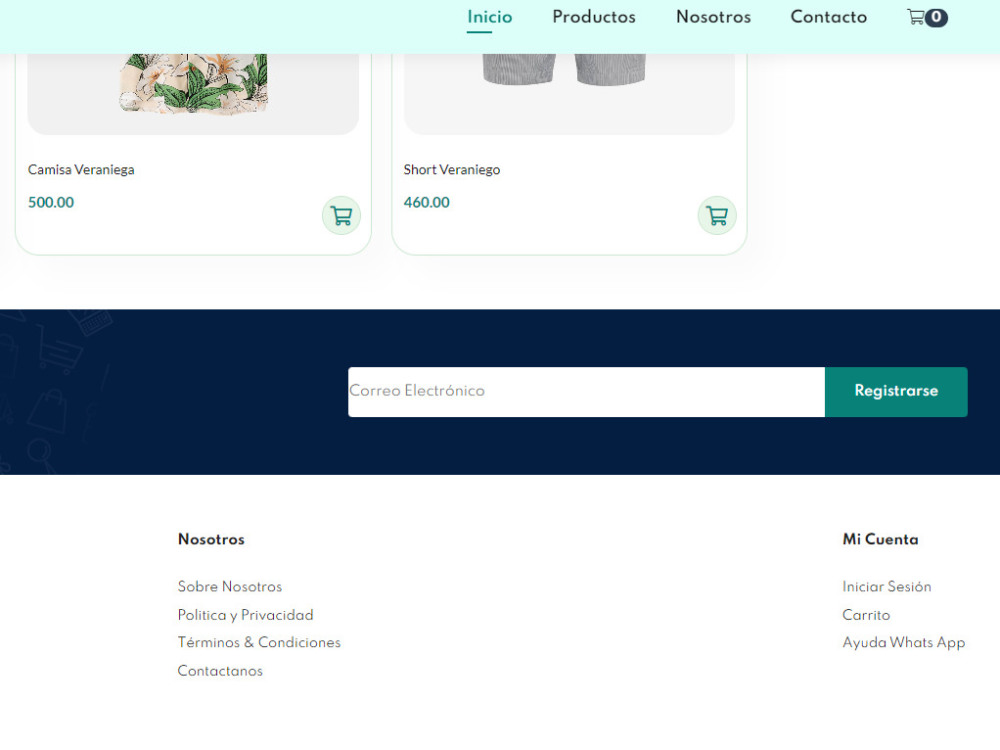Image resolution: width=1000 pixels, height=750 pixels.
Task: Open the Productos menu item
Action: pyautogui.click(x=594, y=17)
